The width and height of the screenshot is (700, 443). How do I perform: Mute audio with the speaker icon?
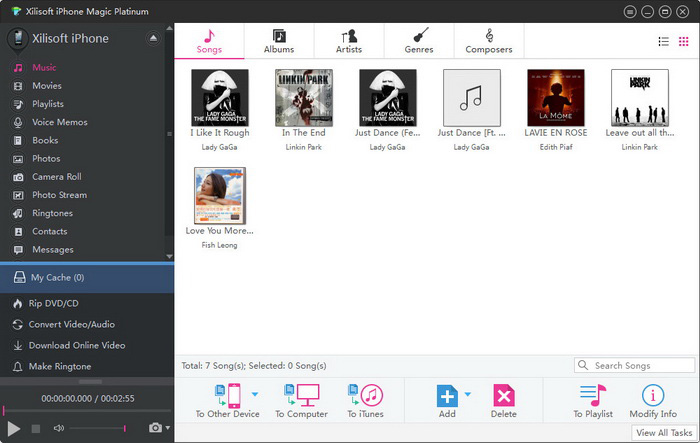(59, 428)
